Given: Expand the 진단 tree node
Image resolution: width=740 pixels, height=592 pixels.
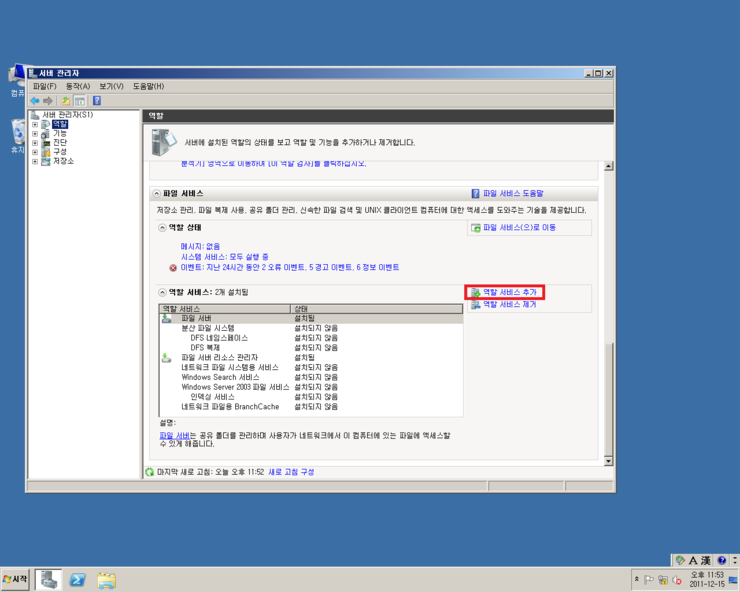Looking at the screenshot, I should tap(35, 143).
